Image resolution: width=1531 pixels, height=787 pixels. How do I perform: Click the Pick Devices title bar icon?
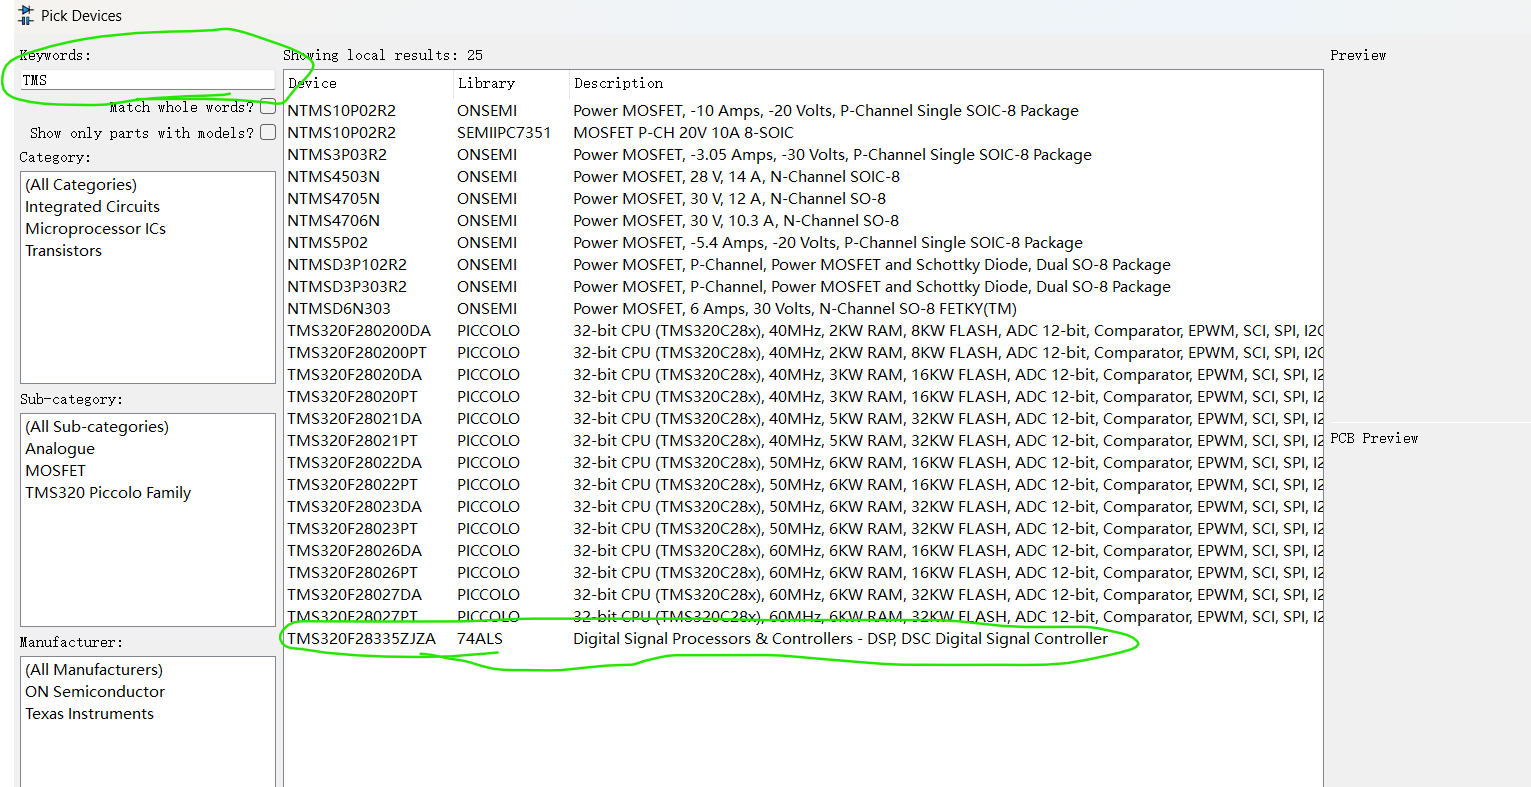tap(26, 15)
